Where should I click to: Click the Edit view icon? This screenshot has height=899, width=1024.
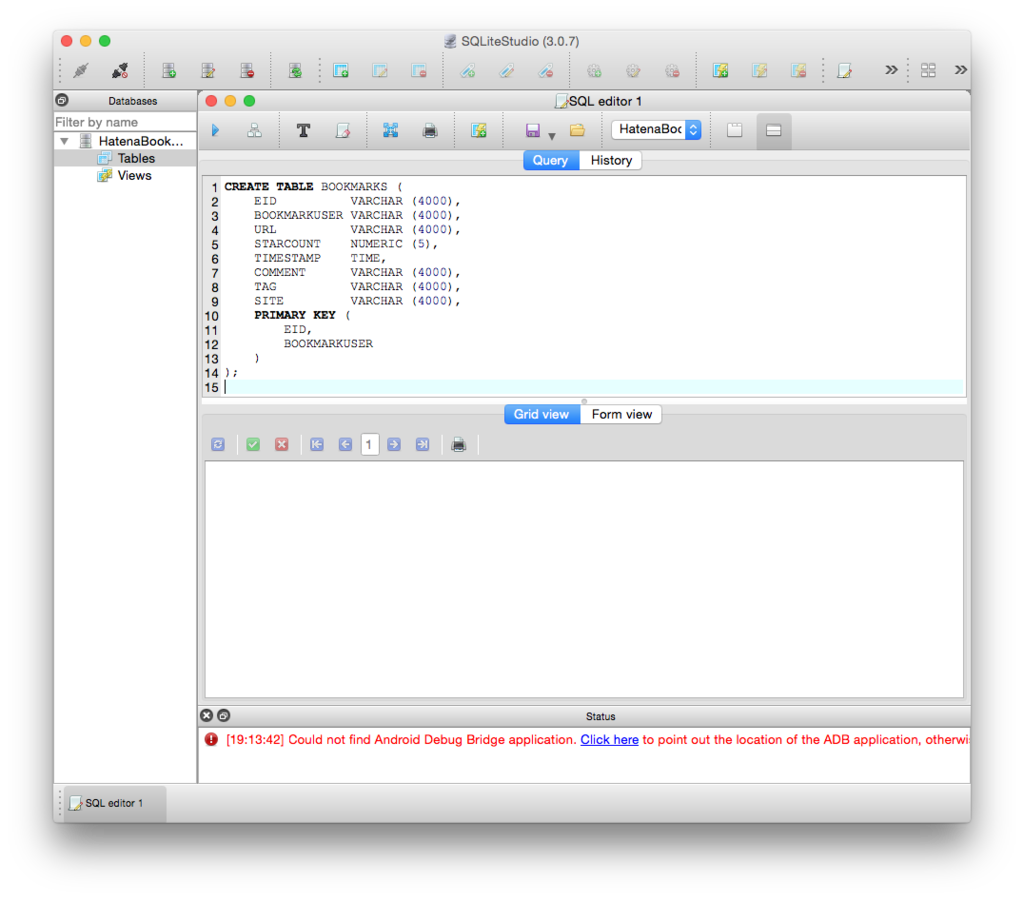[x=760, y=71]
